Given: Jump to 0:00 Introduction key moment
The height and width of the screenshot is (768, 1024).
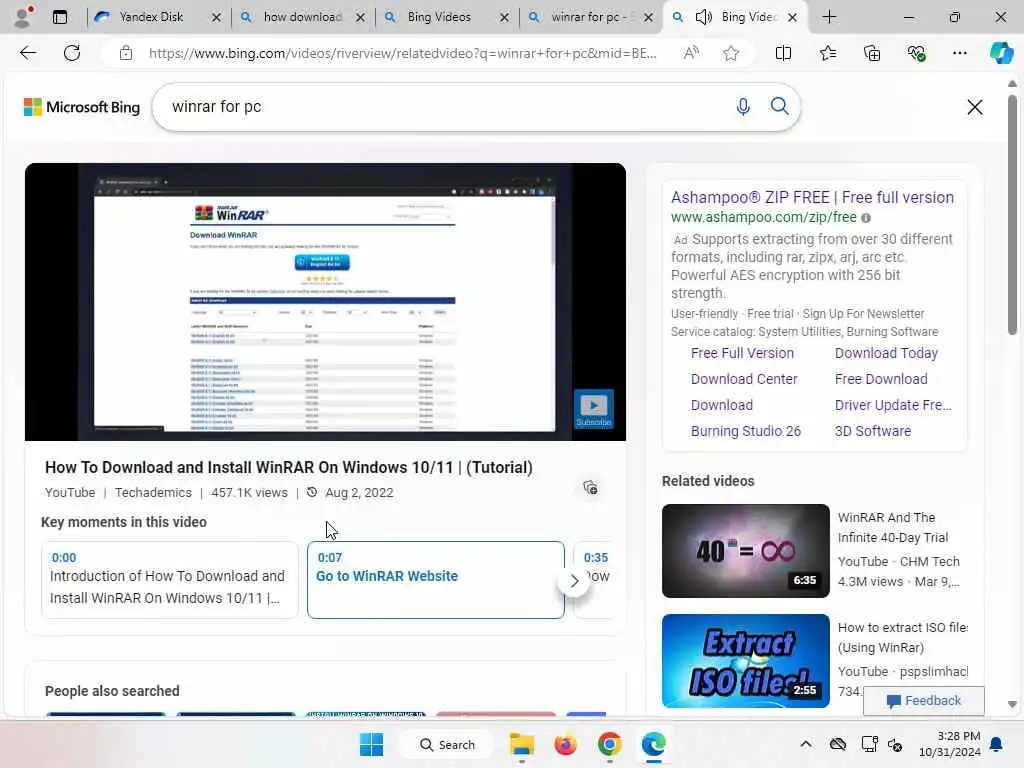Looking at the screenshot, I should (170, 579).
